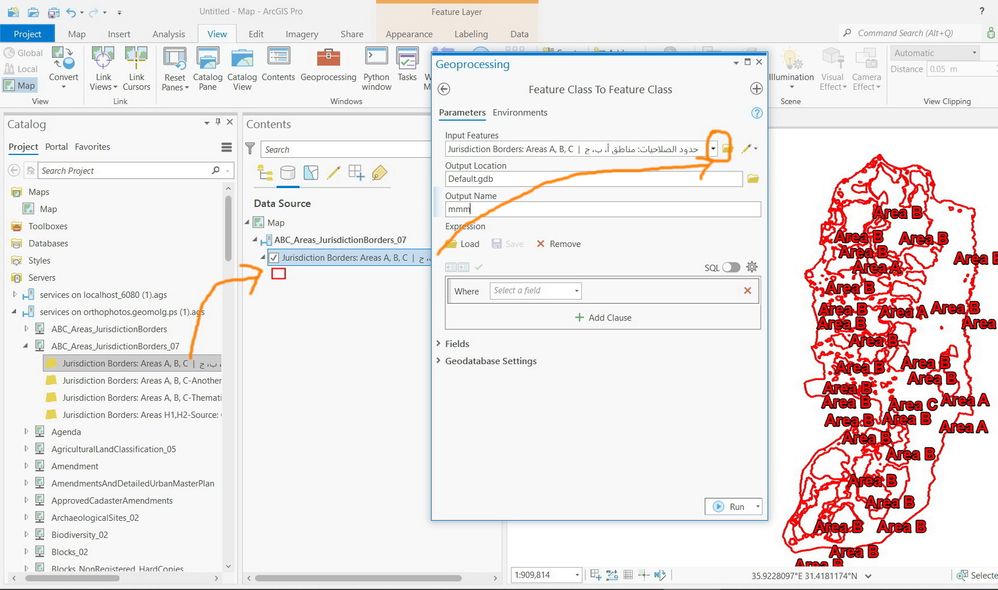Open the Link Cursors tool
Viewport: 998px width, 590px height.
136,68
